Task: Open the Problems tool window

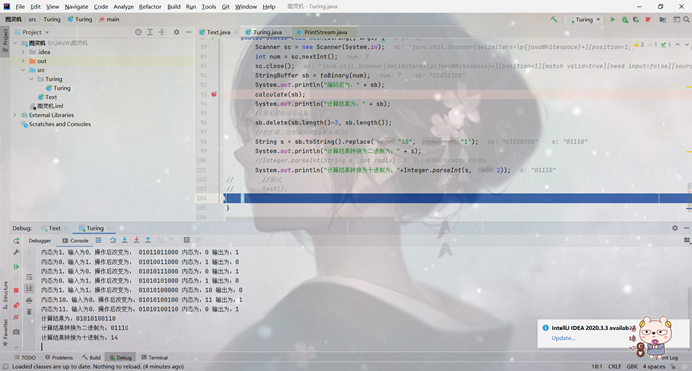Action: pyautogui.click(x=59, y=358)
